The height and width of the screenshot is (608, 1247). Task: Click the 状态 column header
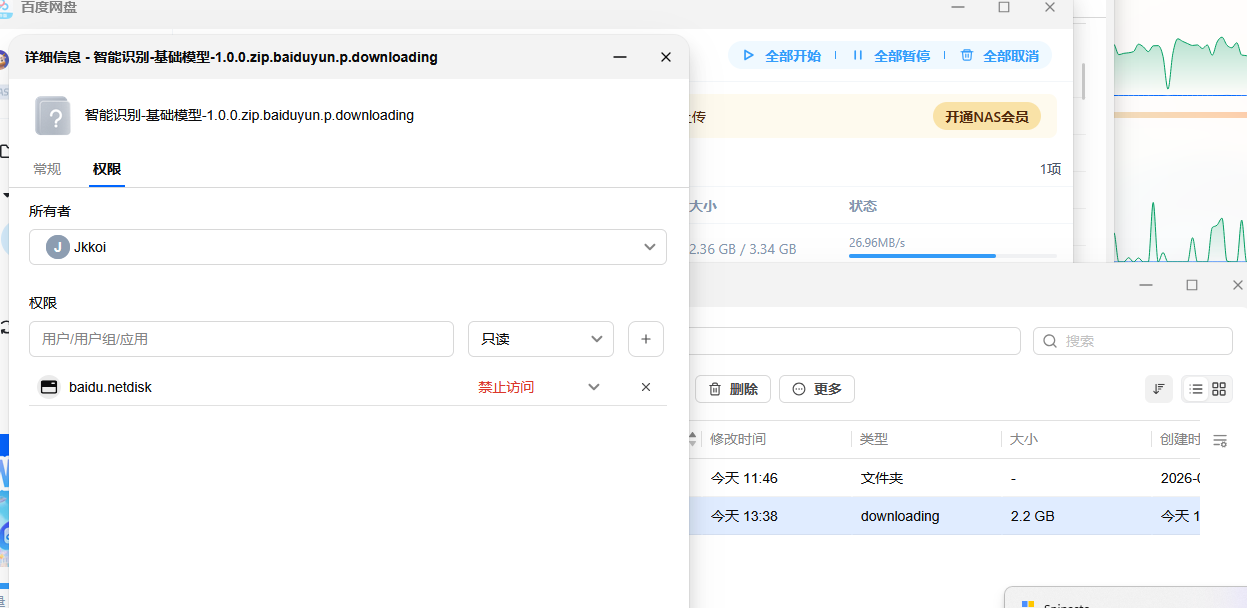click(x=863, y=206)
